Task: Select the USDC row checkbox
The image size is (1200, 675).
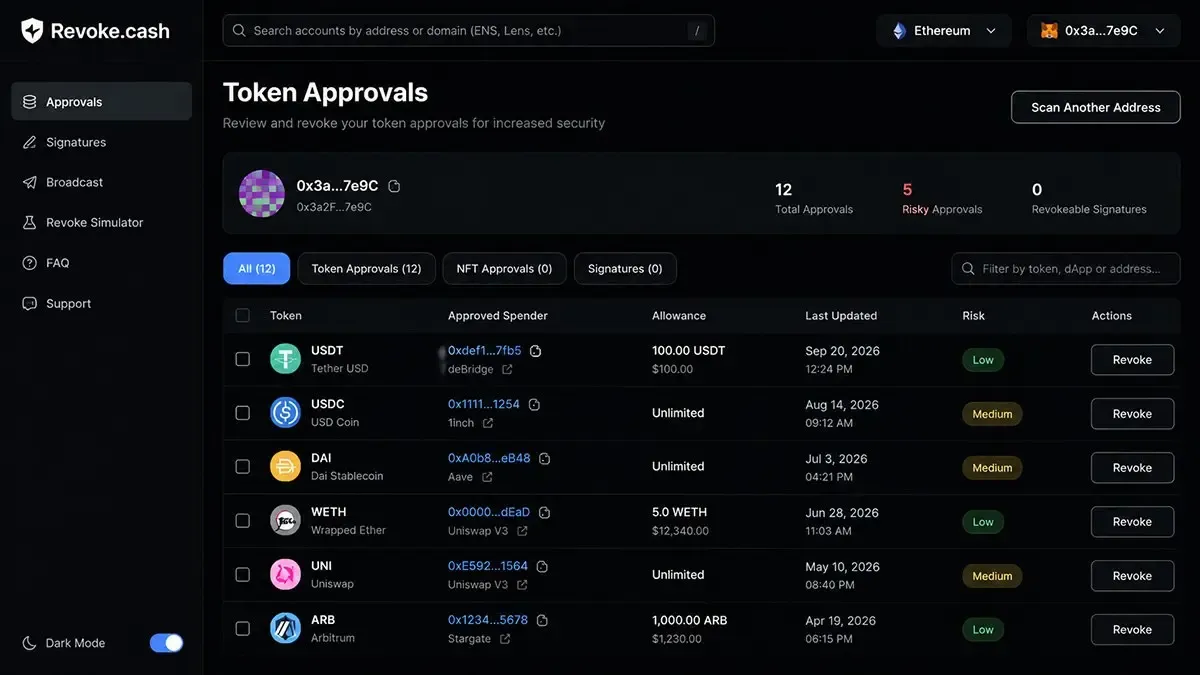Action: 242,413
